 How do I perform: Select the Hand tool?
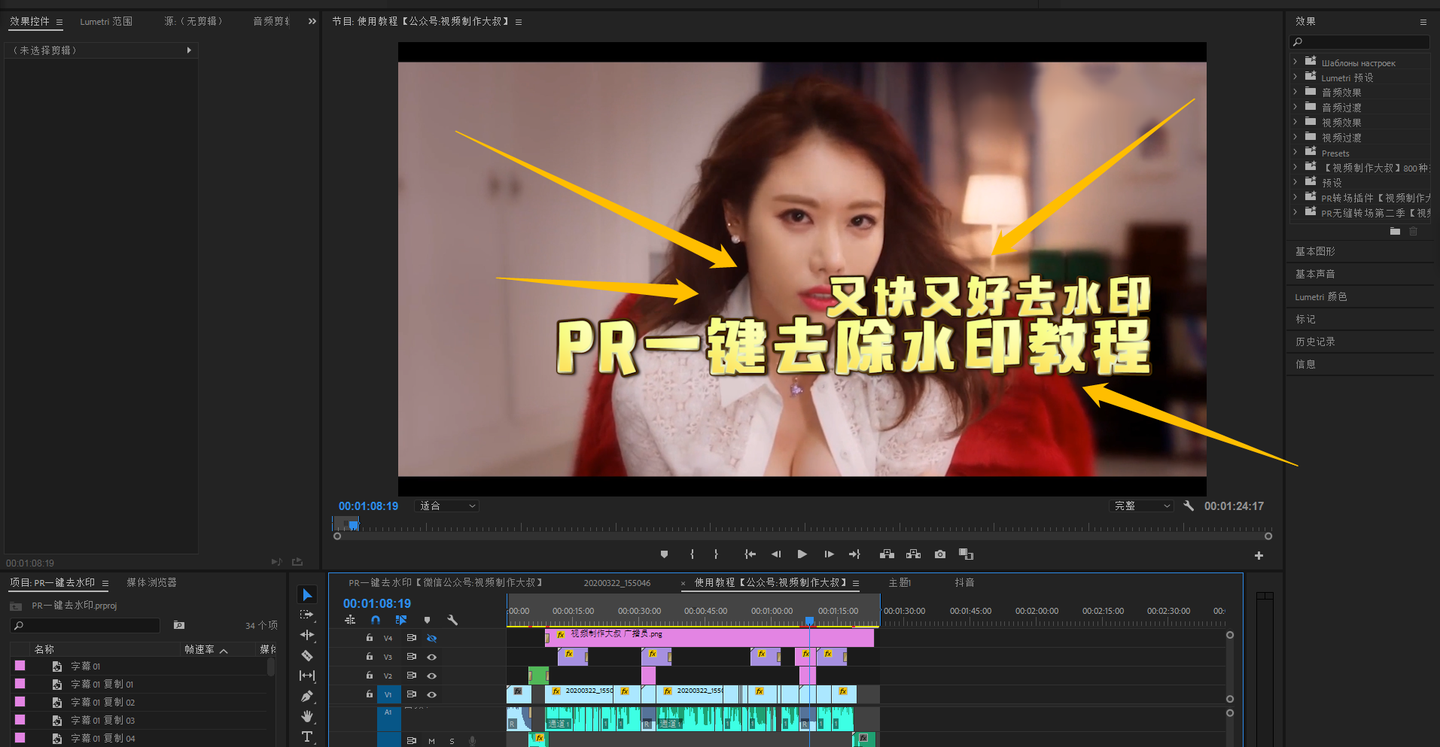[307, 717]
